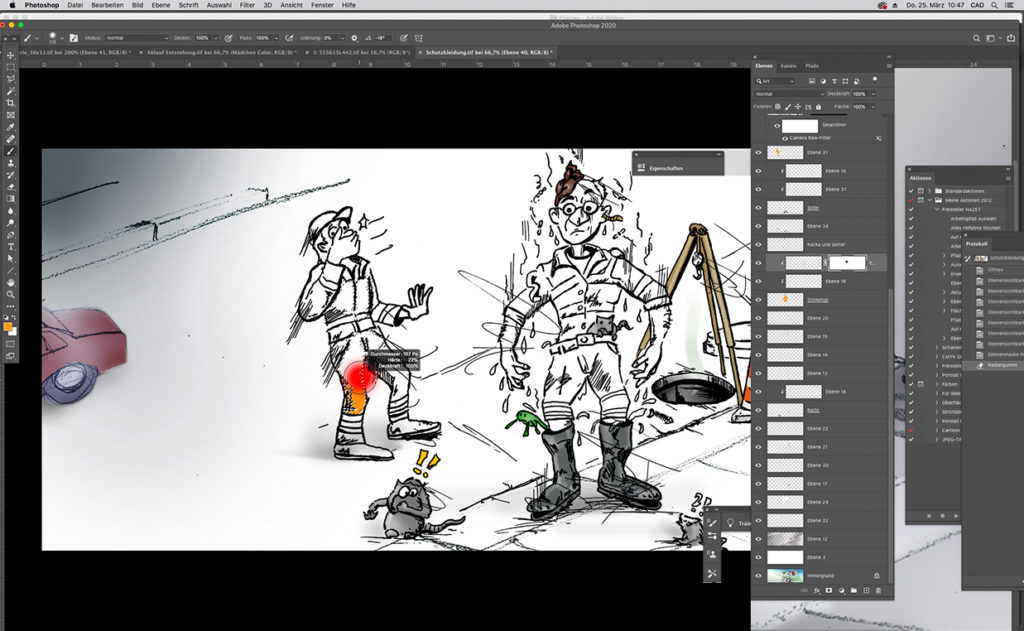Screen dimensions: 1024x631
Task: Toggle visibility of Ebene 31 layer
Action: [x=759, y=153]
